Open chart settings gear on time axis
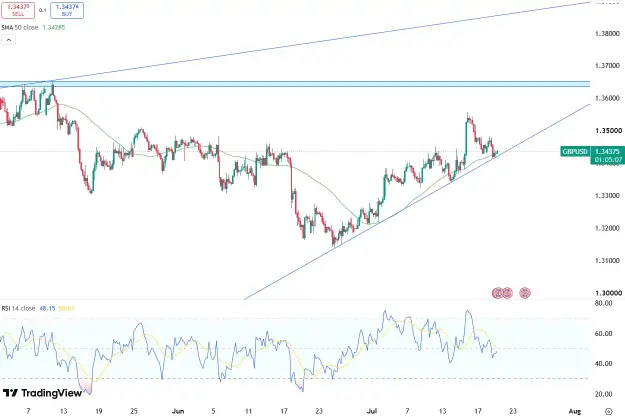 [x=608, y=411]
